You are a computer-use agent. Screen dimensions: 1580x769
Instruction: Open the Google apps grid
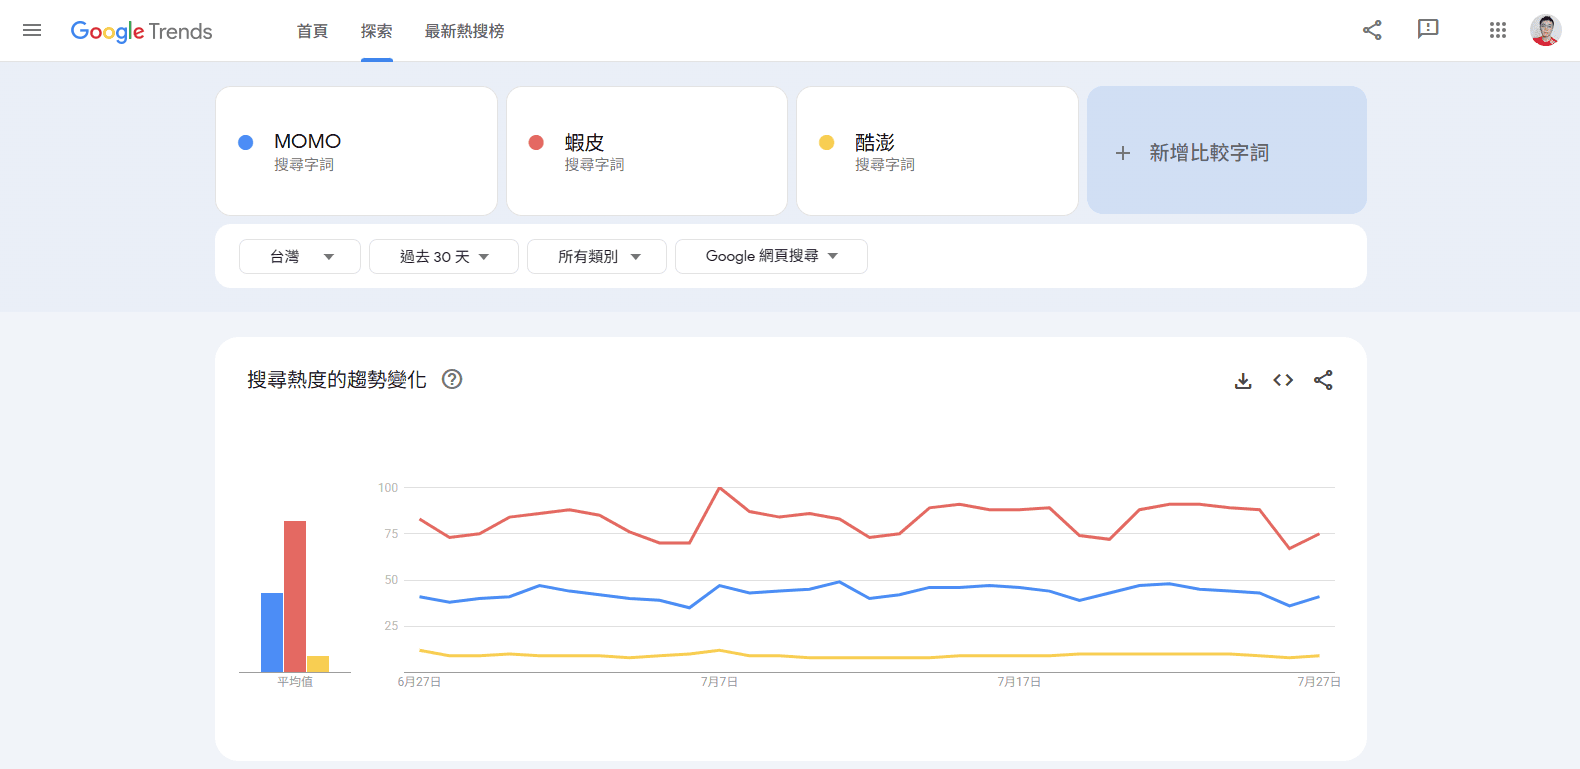pos(1497,30)
